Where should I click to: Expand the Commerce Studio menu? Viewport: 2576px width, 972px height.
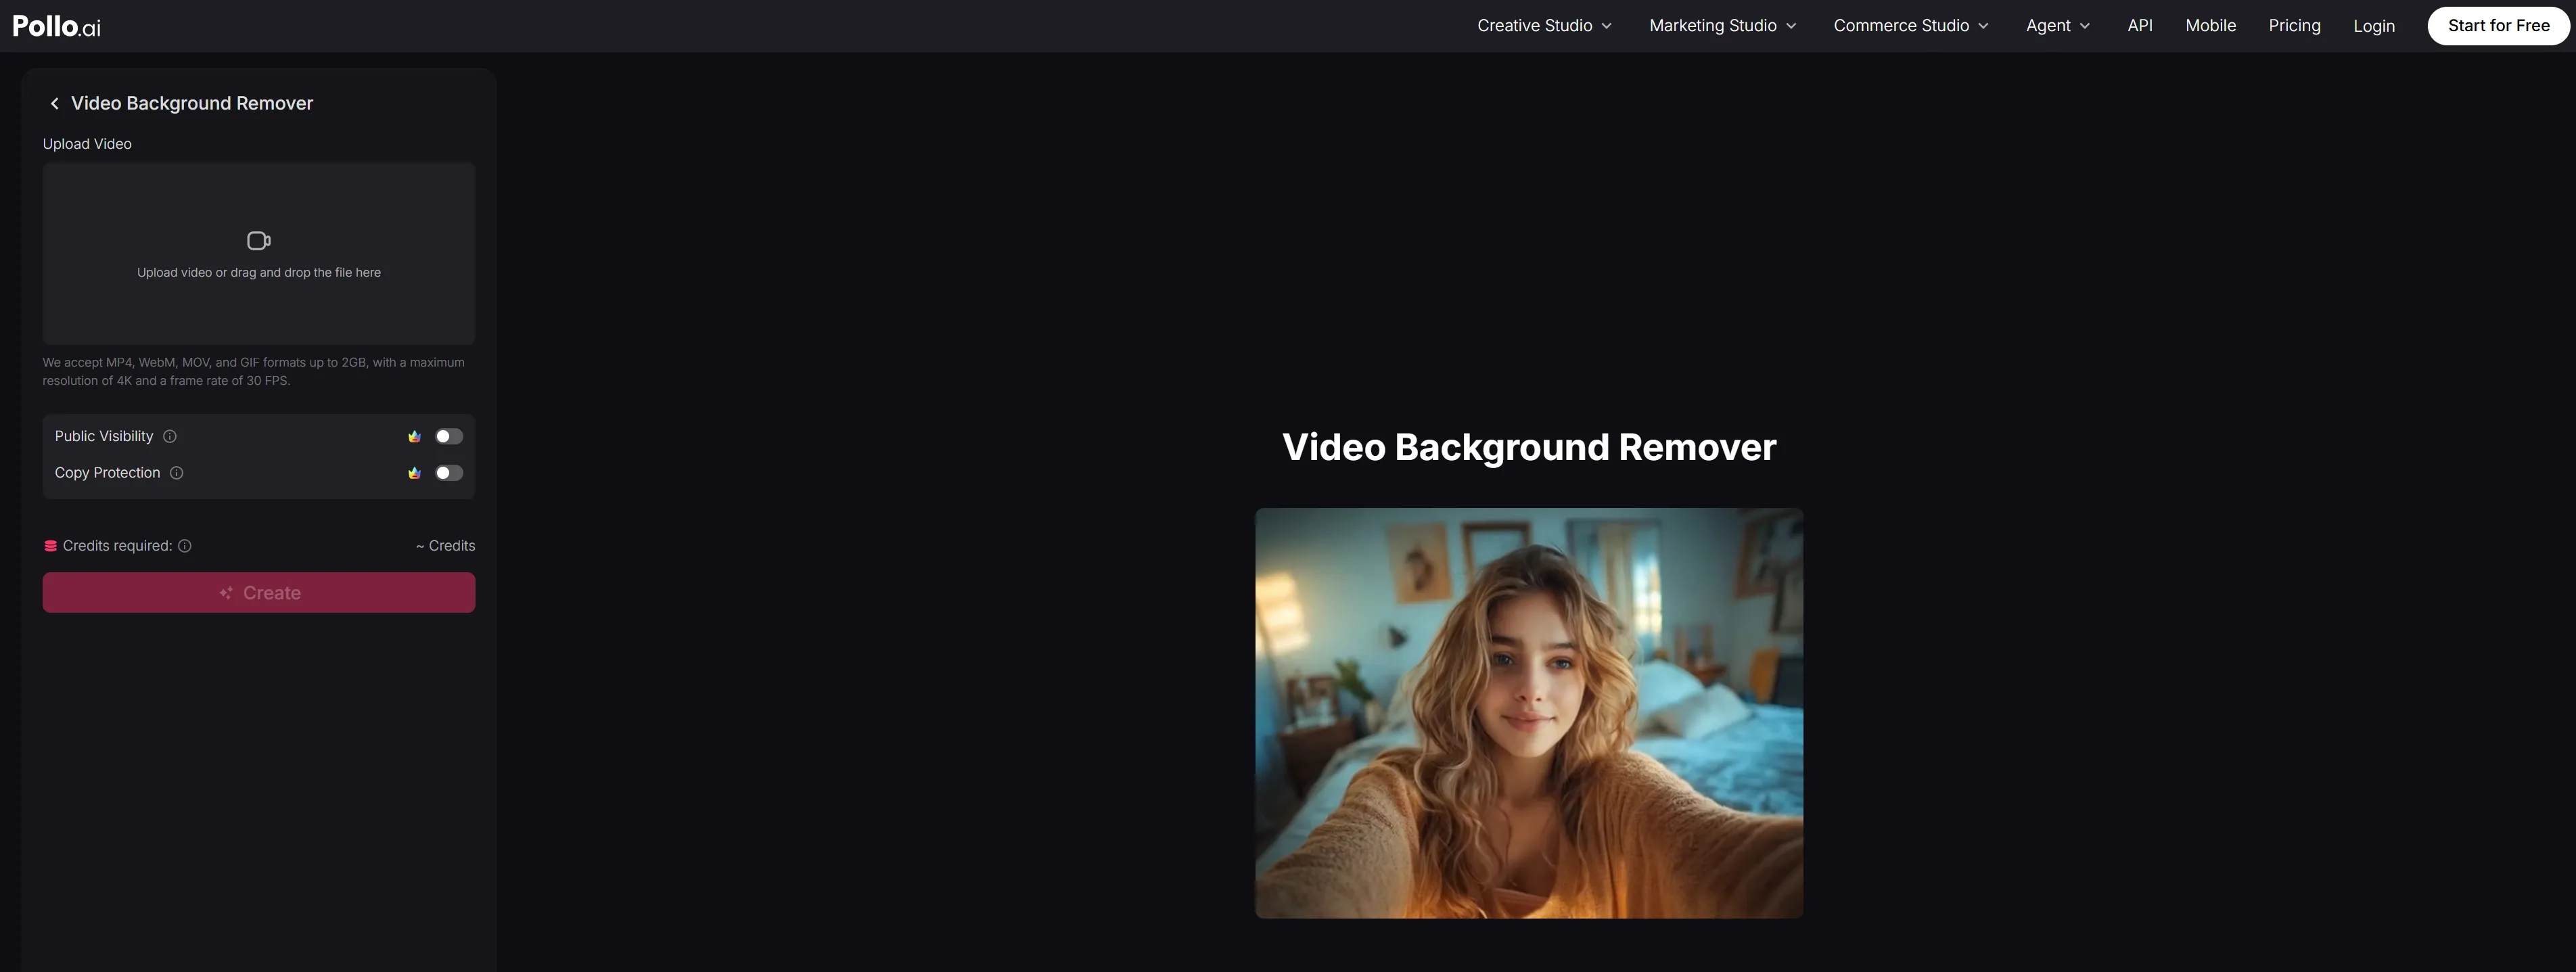[x=1911, y=26]
